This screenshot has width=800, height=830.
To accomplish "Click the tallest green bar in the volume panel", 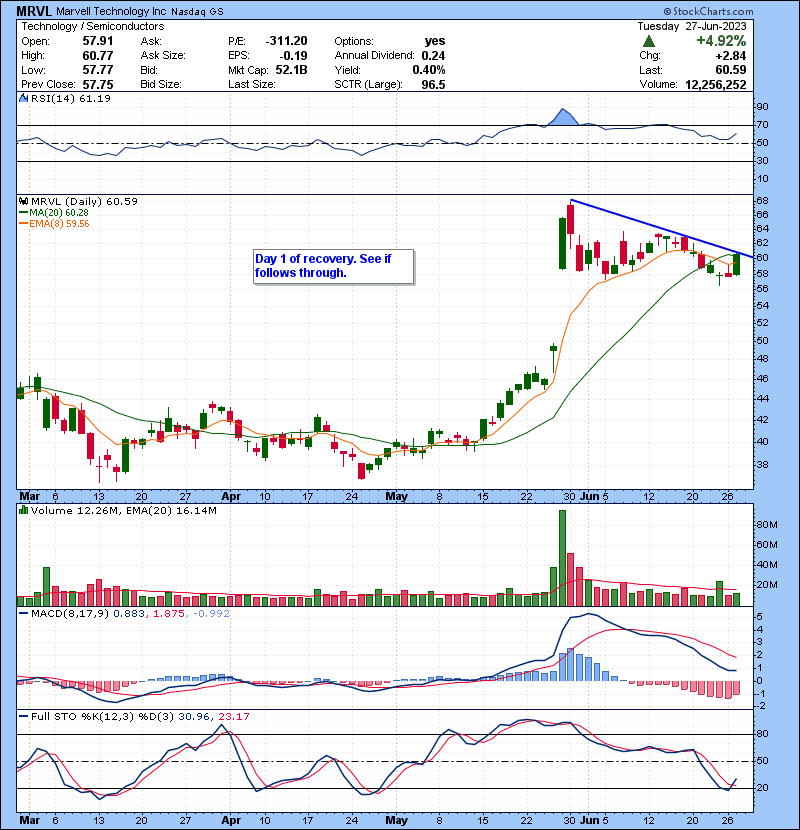I will pyautogui.click(x=562, y=558).
